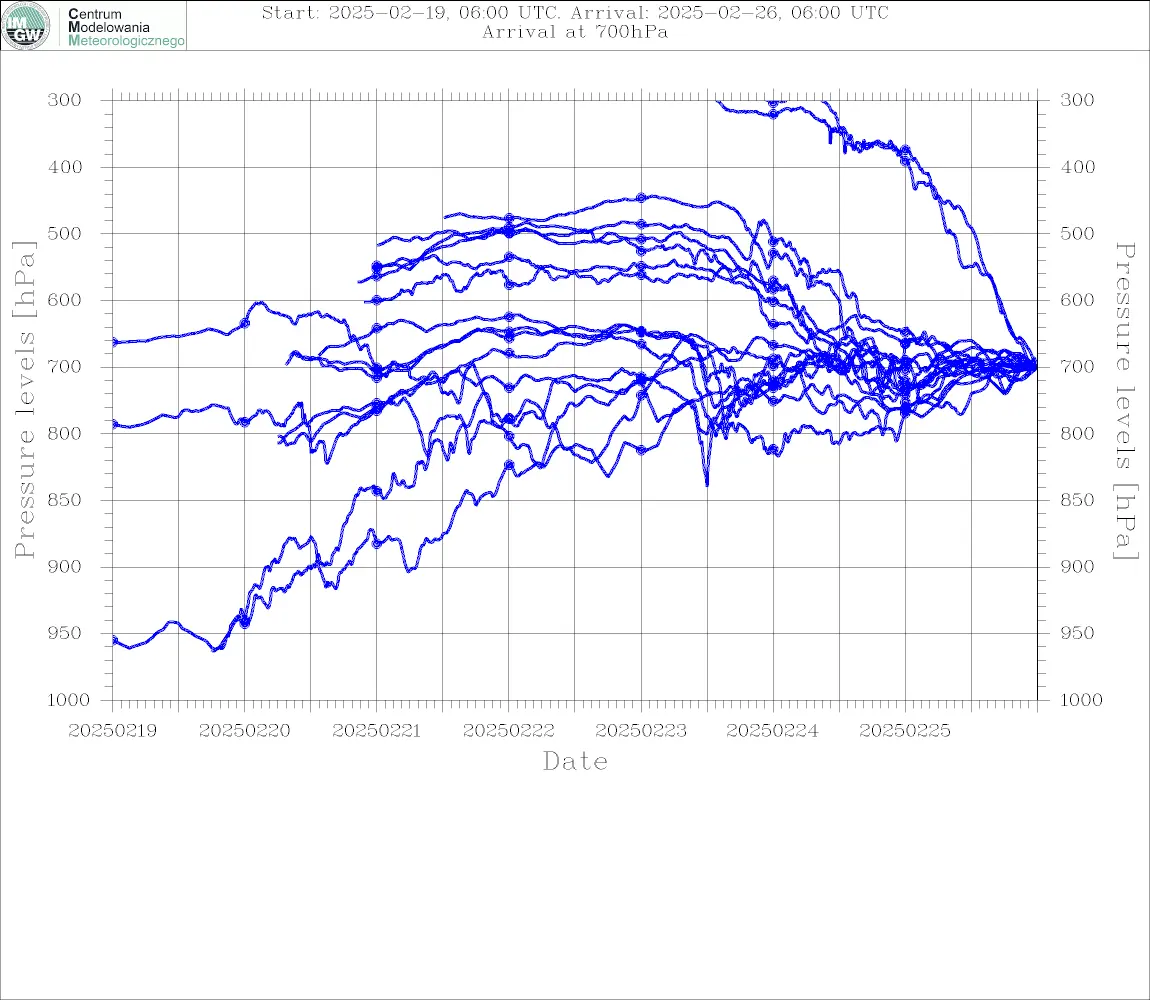1150x1000 pixels.
Task: Click the trajectory convergence point at 700 hPa
Action: [x=1036, y=365]
